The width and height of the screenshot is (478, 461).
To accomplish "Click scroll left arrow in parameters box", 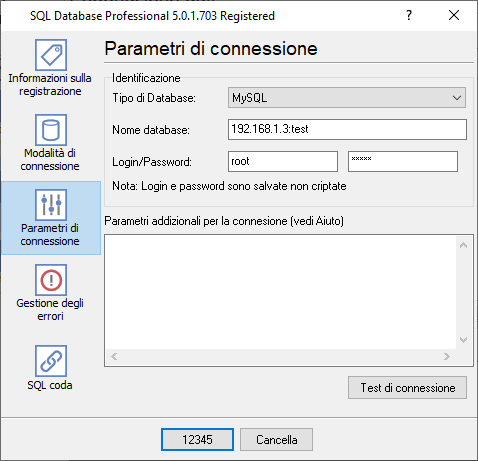I will point(114,357).
